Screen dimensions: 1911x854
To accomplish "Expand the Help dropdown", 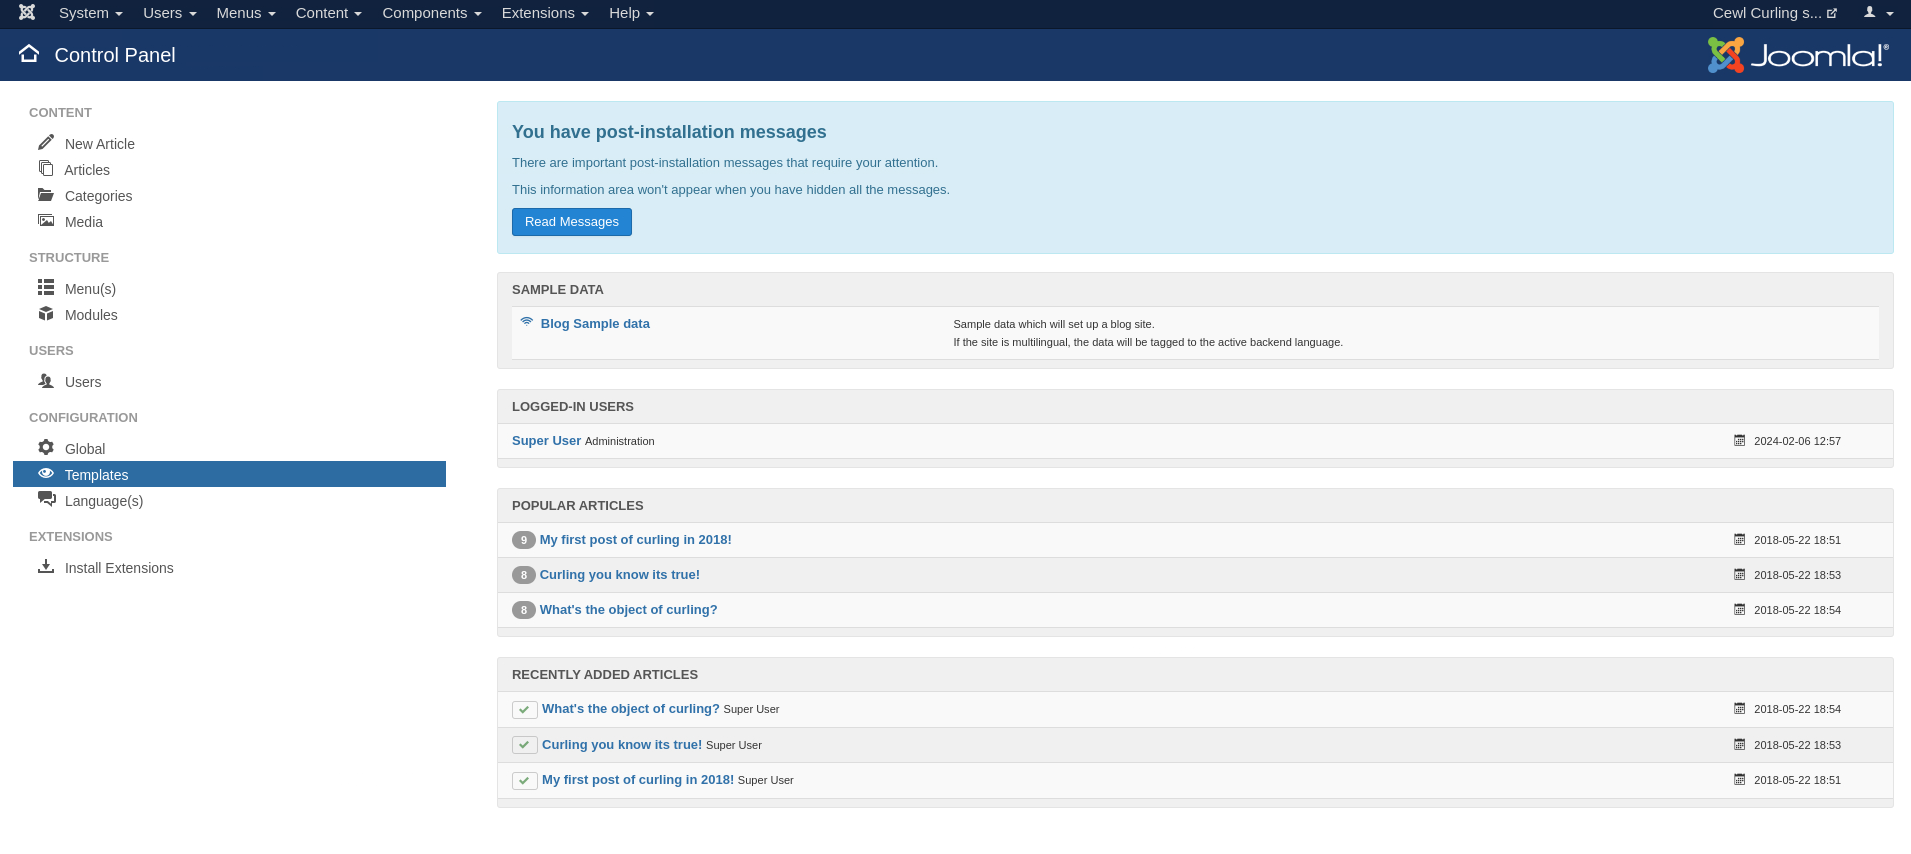I will tap(631, 13).
